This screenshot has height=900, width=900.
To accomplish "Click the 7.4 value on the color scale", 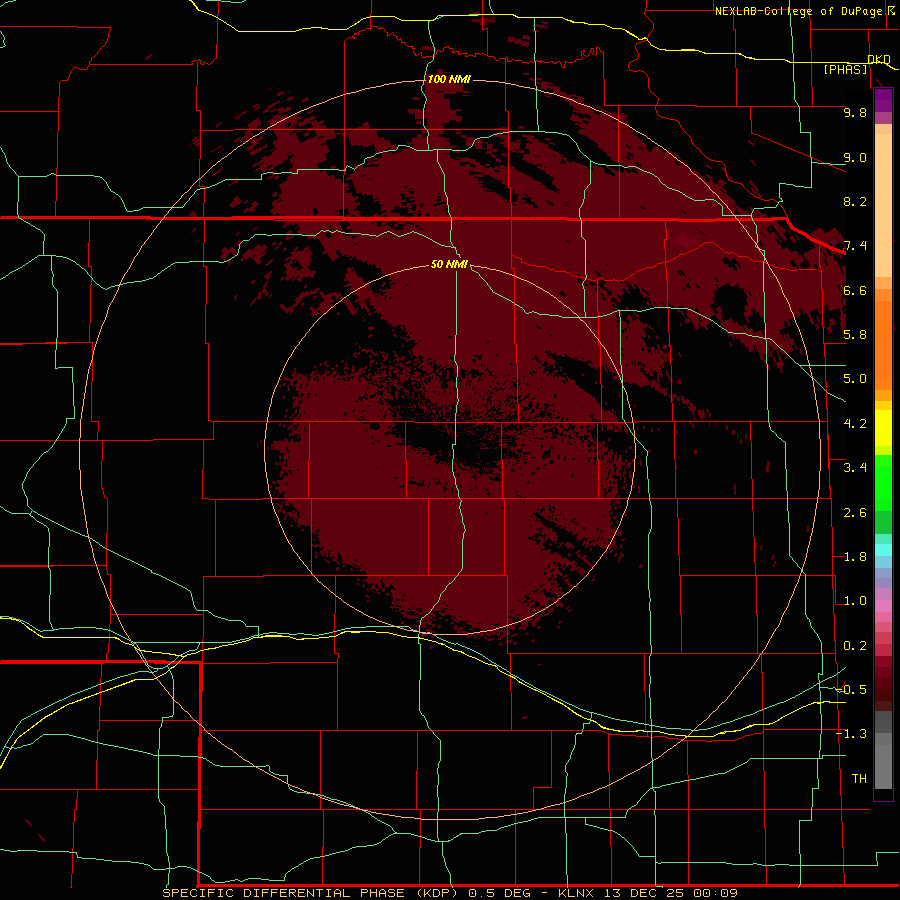I will (855, 246).
